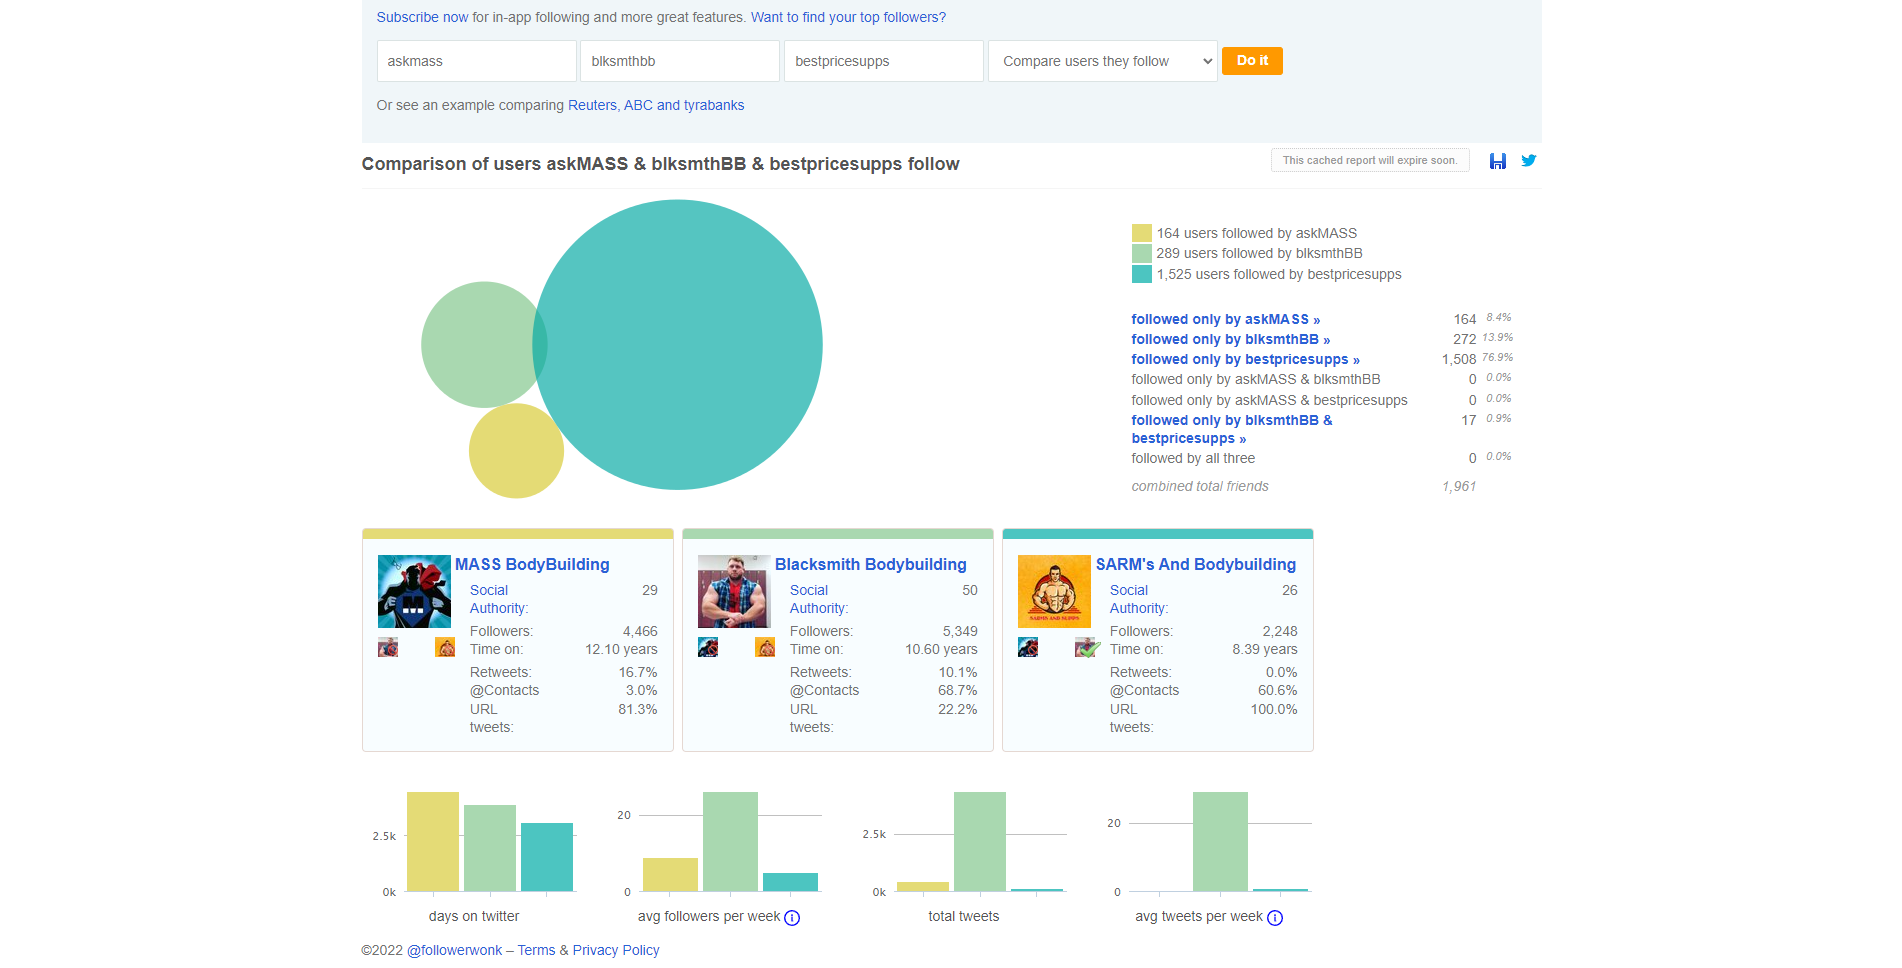Screen dimensions: 1902x968
Task: Click left small avatar icon under Blacksmith Bodybuilding card
Action: tap(708, 647)
